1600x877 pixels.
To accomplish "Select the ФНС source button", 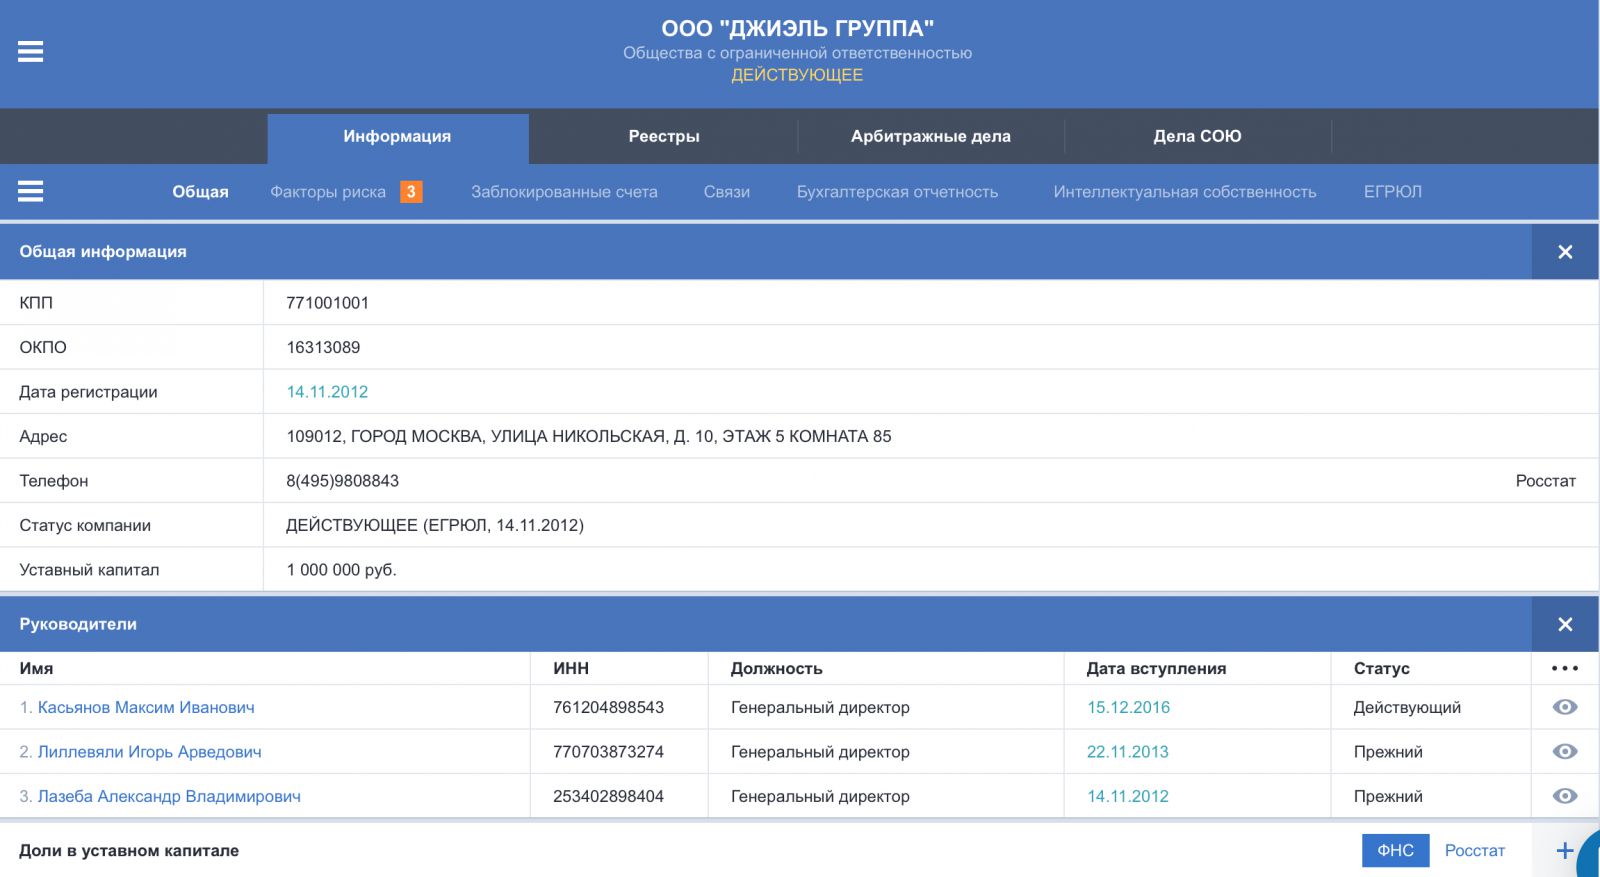I will pyautogui.click(x=1395, y=851).
